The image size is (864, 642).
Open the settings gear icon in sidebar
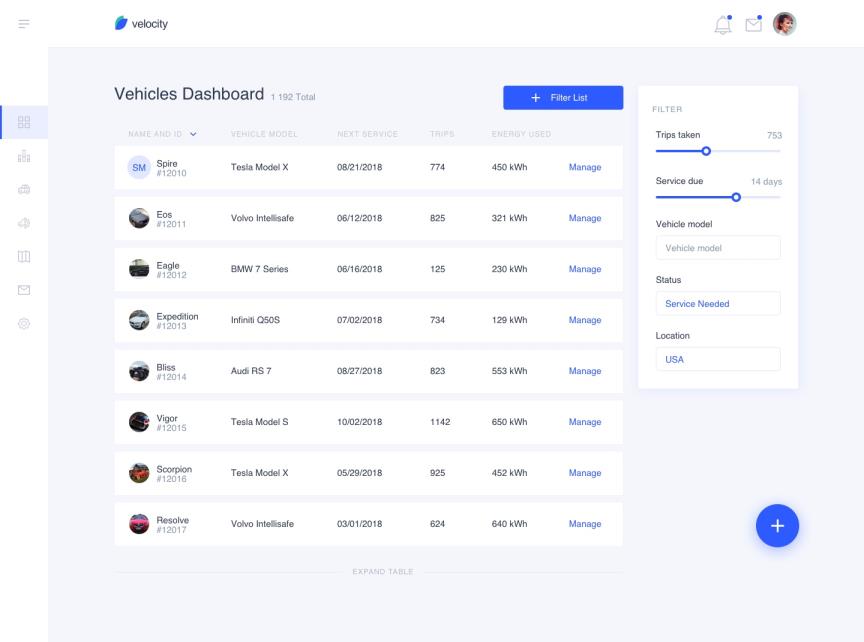tap(24, 324)
